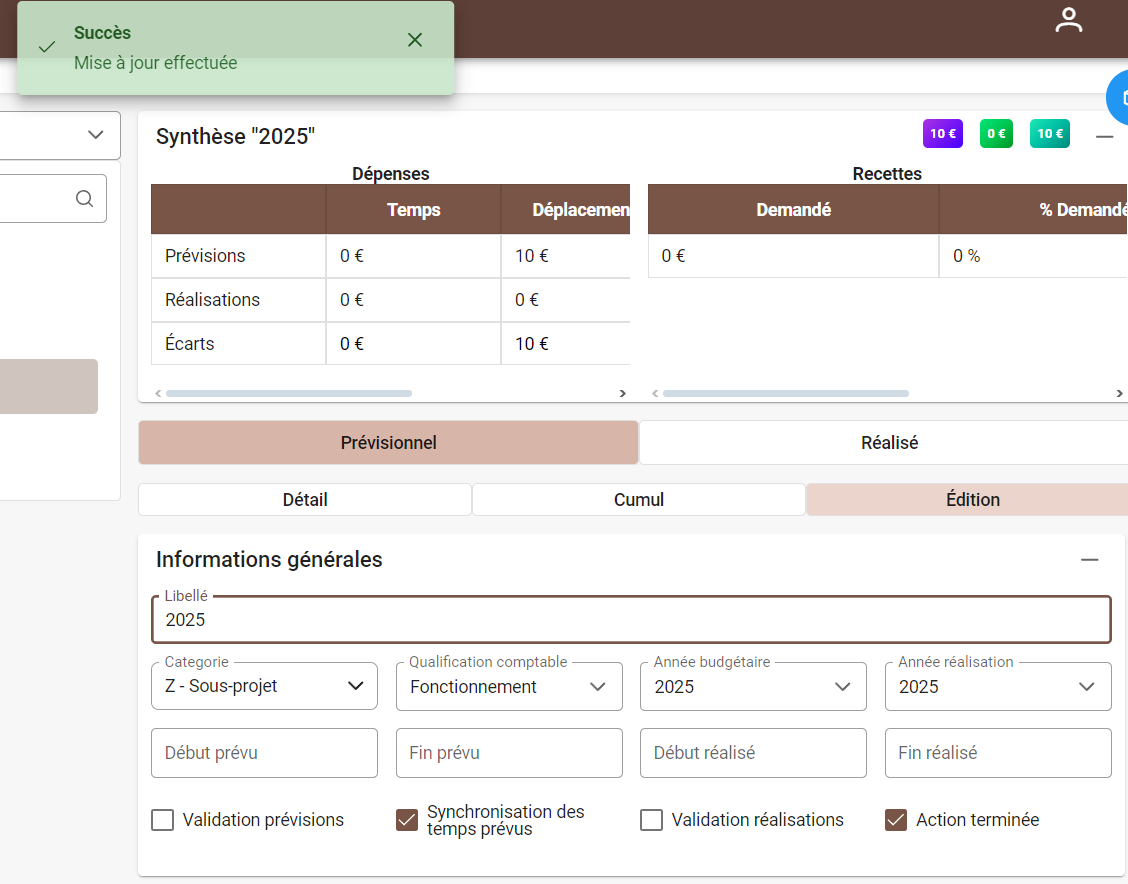Open the user account menu
Image resolution: width=1128 pixels, height=884 pixels.
click(1068, 19)
